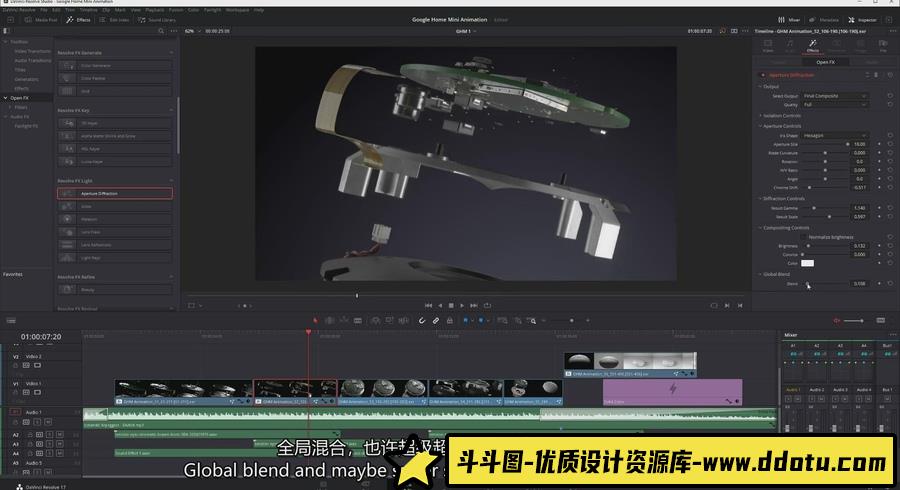Mute the Audio 1 track
900x490 pixels.
(x=48, y=422)
